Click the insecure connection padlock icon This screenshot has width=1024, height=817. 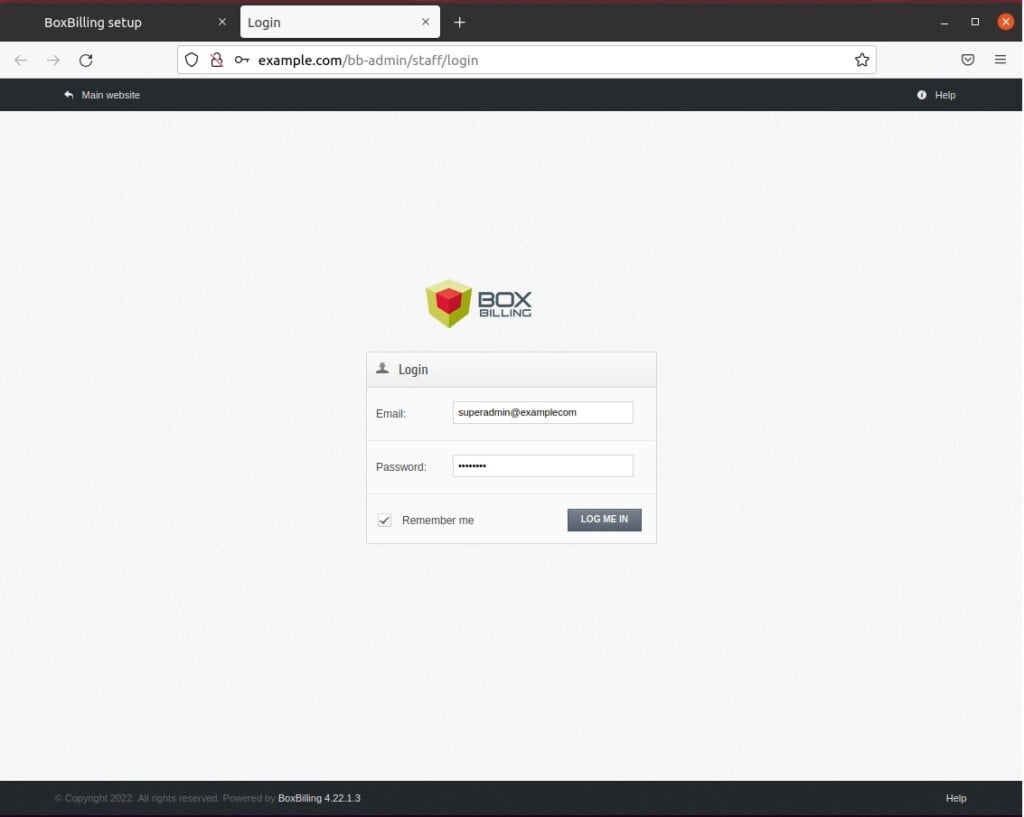tap(217, 60)
